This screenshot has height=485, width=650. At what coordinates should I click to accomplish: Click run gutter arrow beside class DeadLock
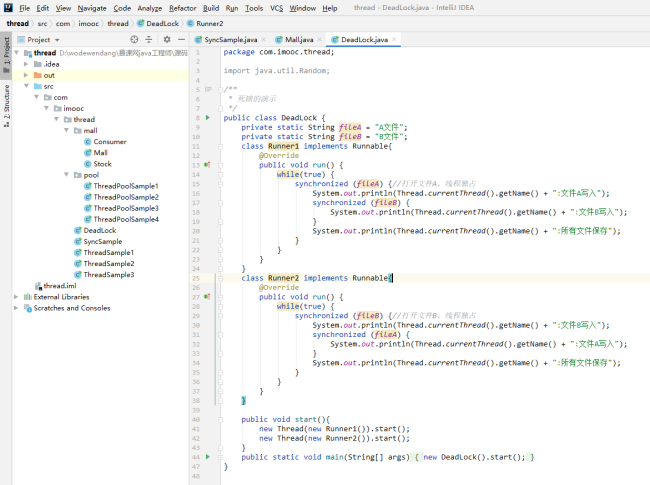click(x=207, y=118)
